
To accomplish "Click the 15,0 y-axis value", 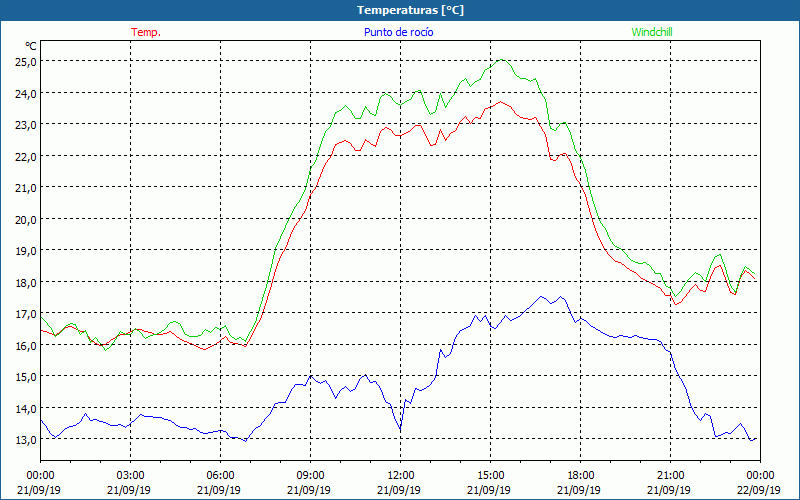I will click(x=26, y=377).
